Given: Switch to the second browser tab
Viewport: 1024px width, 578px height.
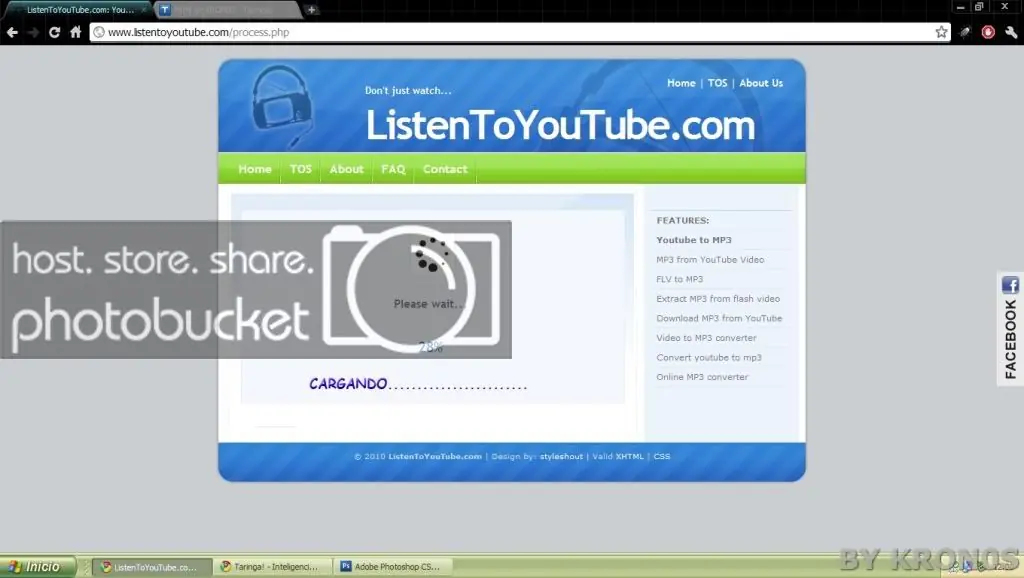Looking at the screenshot, I should pyautogui.click(x=227, y=10).
